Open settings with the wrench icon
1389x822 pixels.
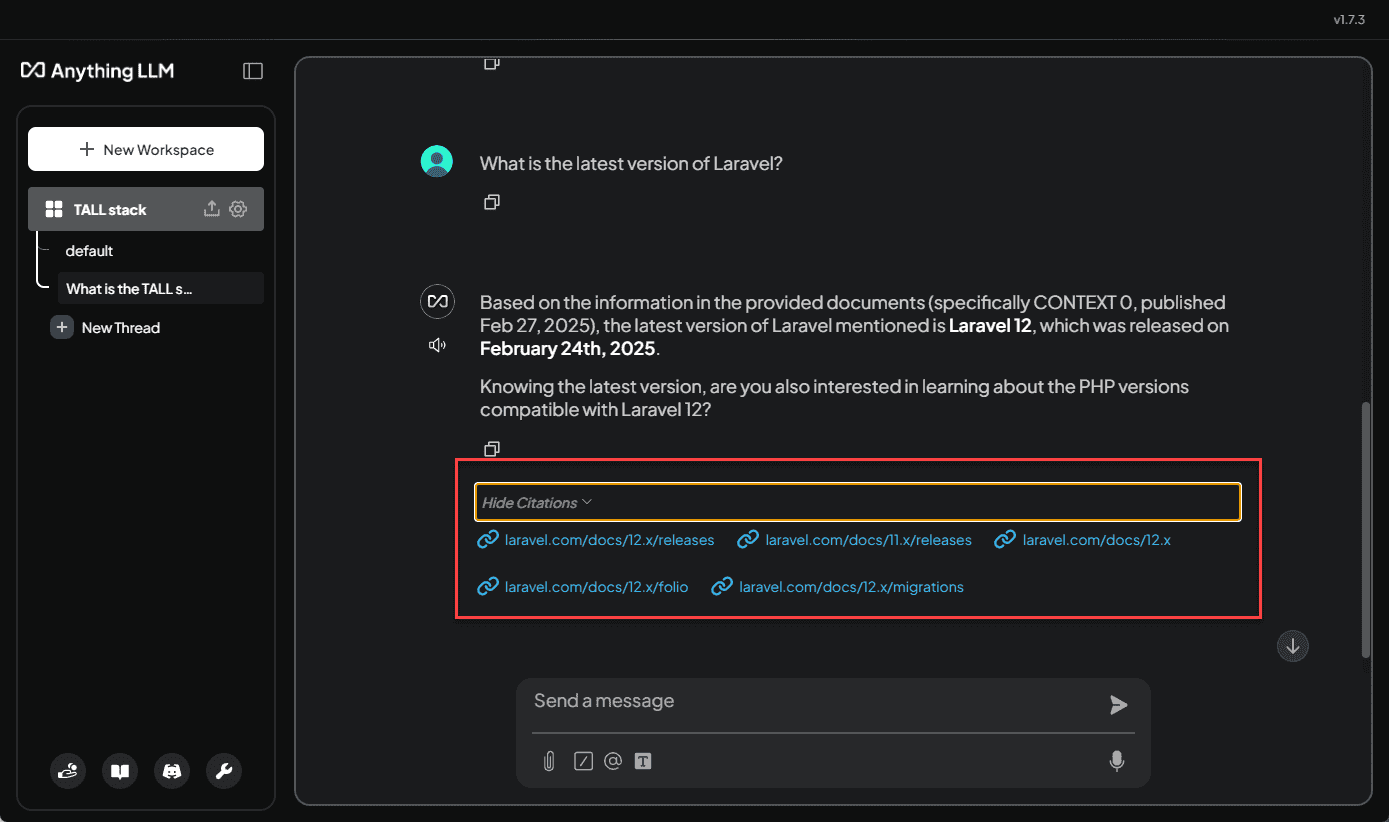224,771
